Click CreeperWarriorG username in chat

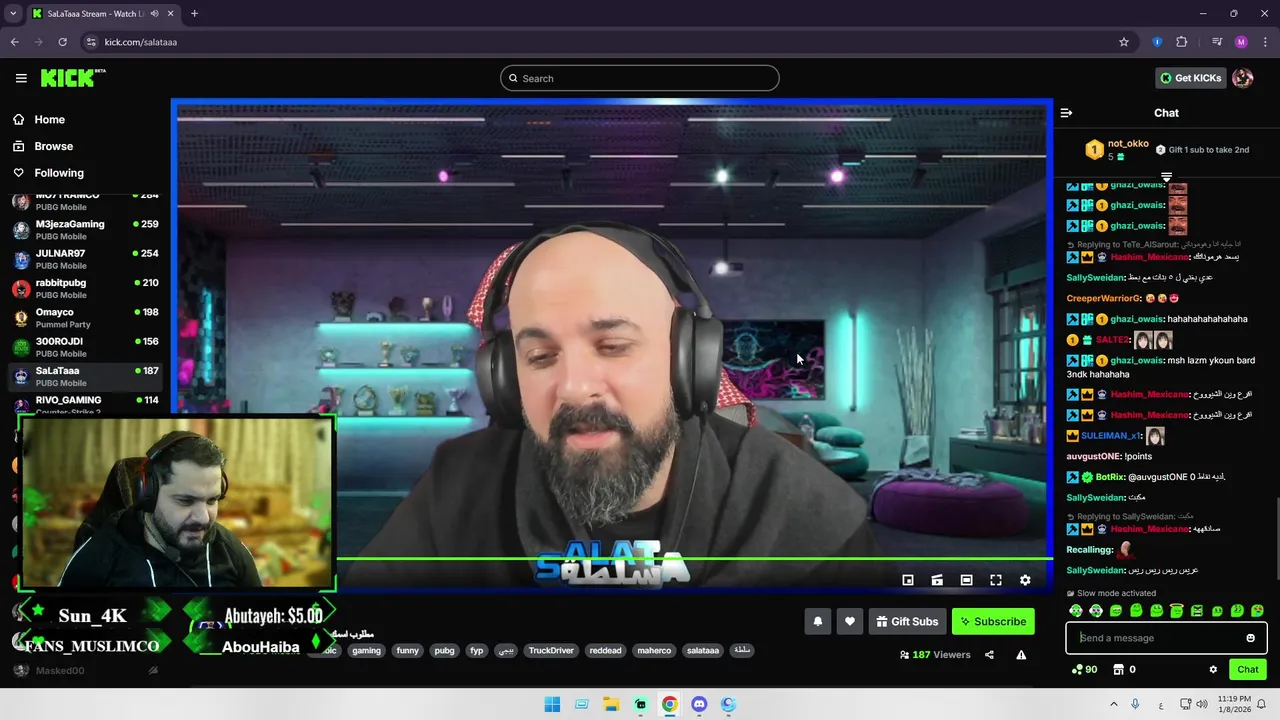[x=1104, y=298]
